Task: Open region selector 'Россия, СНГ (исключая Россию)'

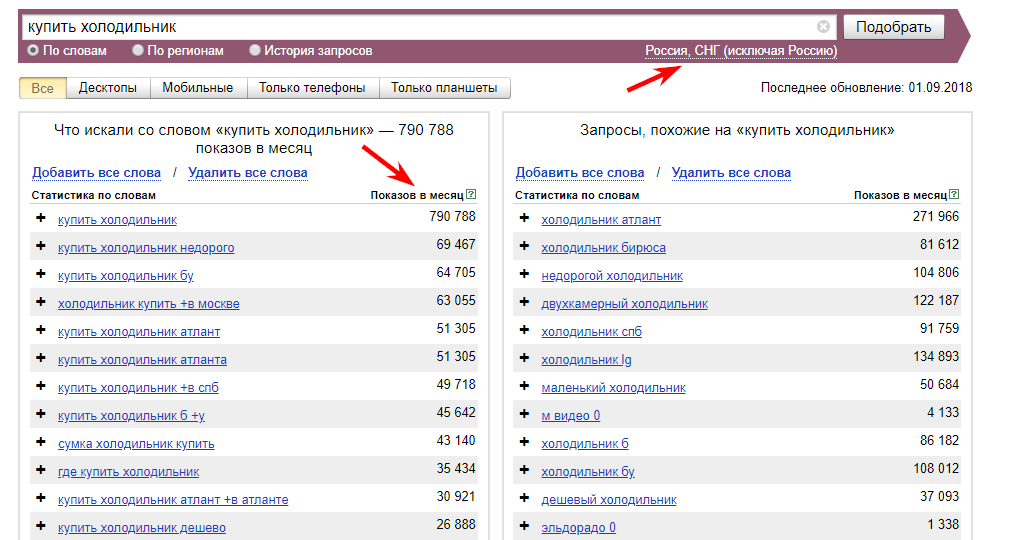Action: click(741, 51)
